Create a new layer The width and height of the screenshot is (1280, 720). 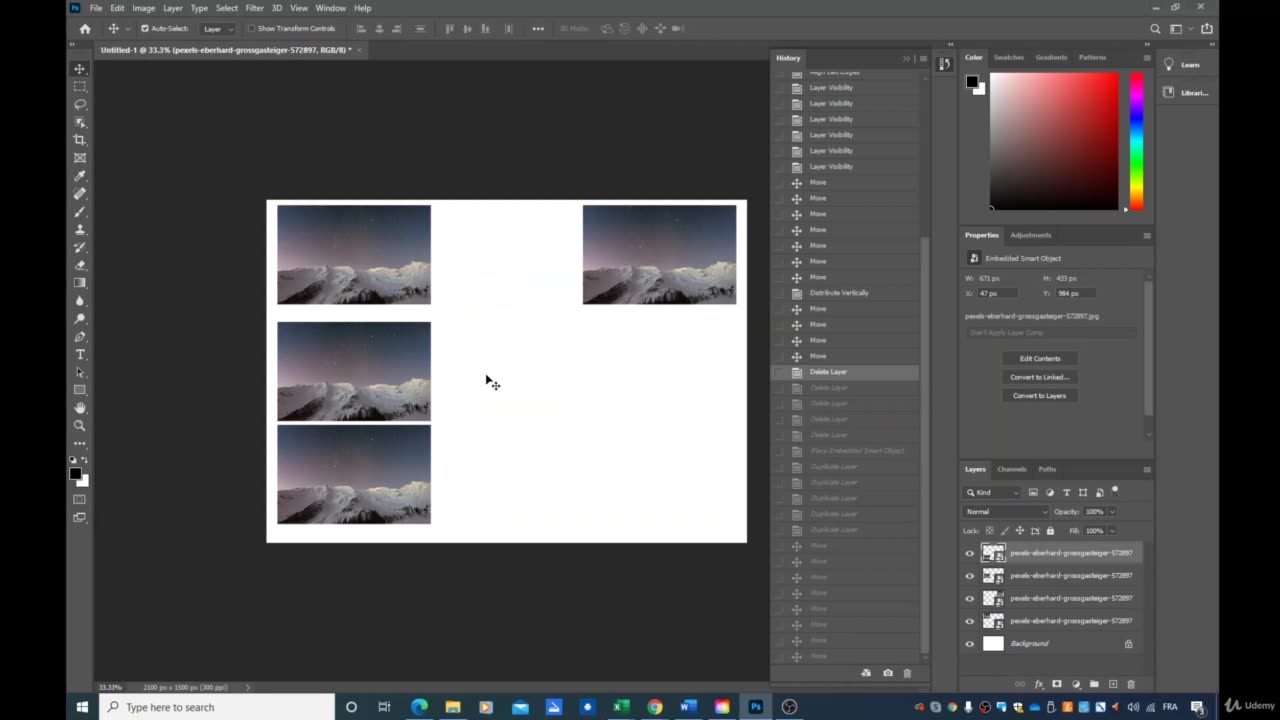(1112, 684)
